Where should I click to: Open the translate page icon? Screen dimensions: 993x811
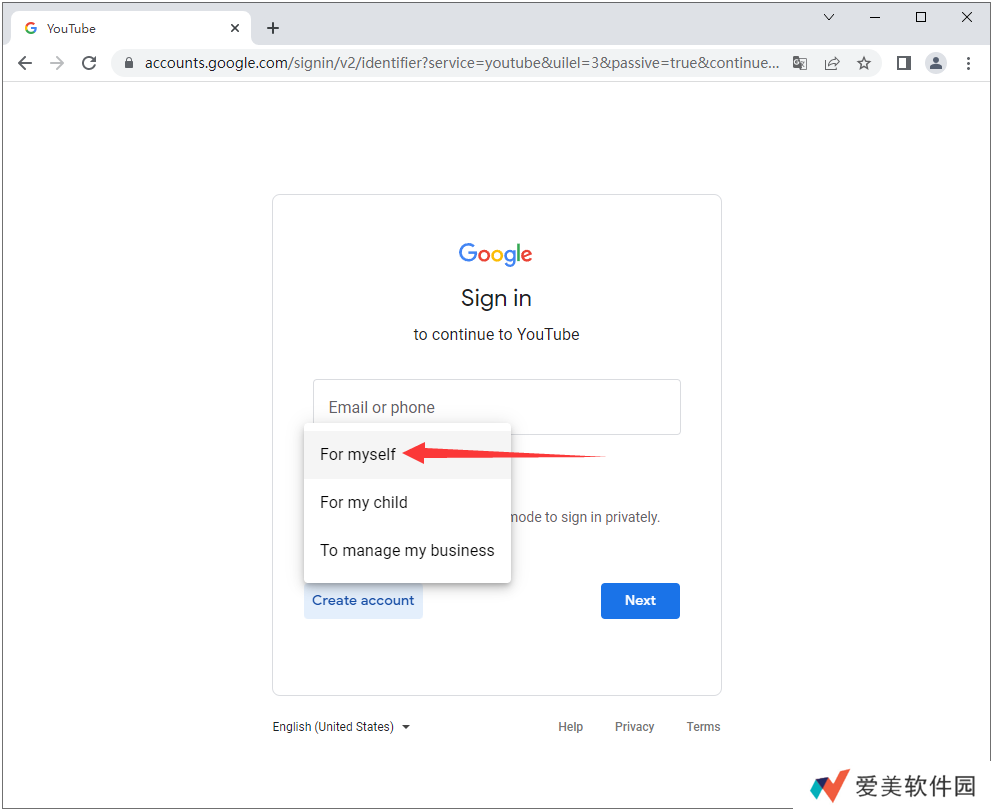click(800, 63)
